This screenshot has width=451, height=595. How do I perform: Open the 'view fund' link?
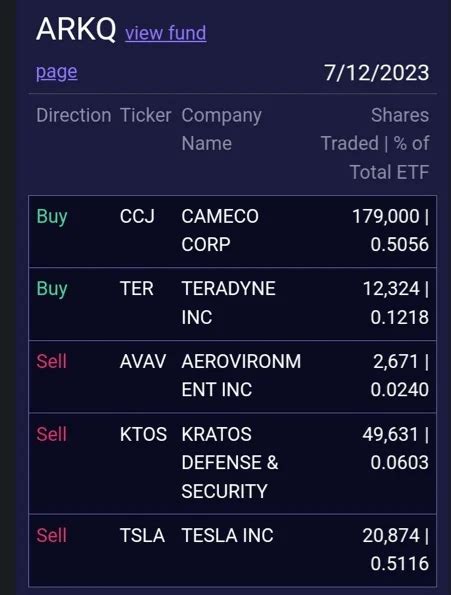166,33
